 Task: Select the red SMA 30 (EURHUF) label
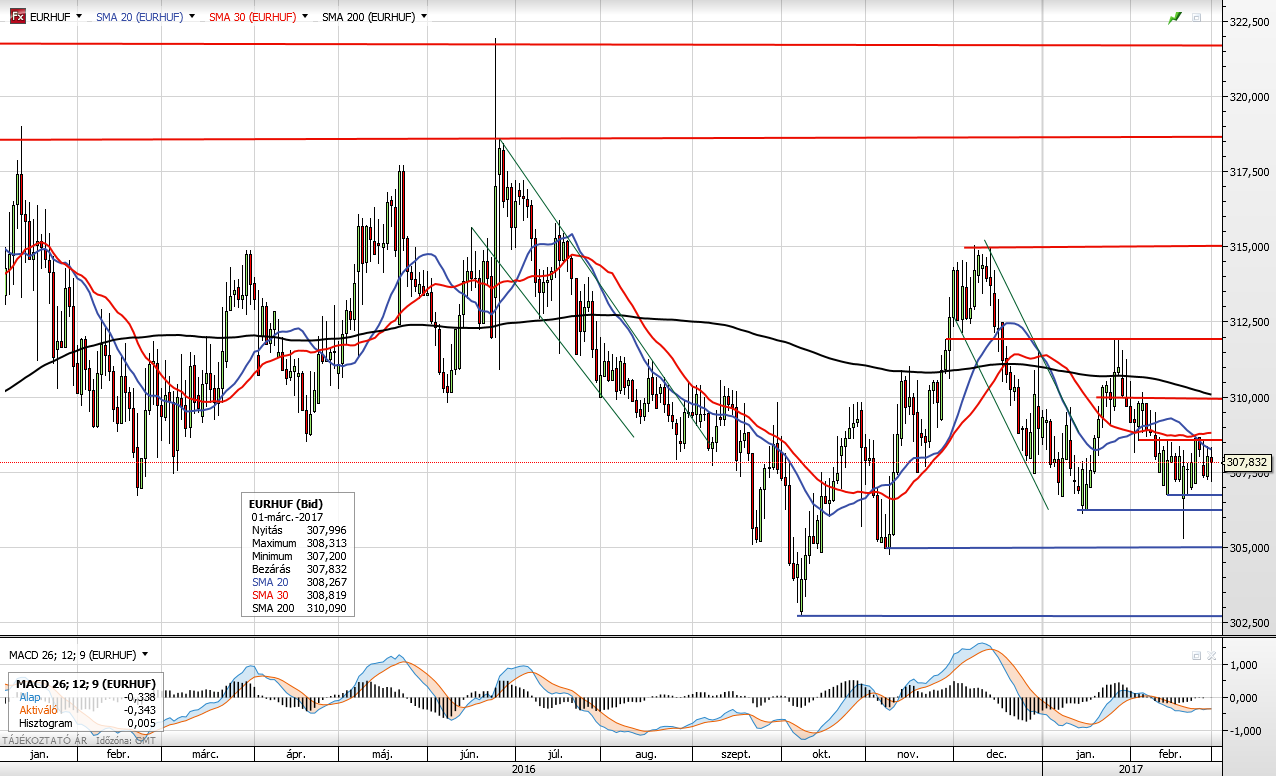point(252,17)
